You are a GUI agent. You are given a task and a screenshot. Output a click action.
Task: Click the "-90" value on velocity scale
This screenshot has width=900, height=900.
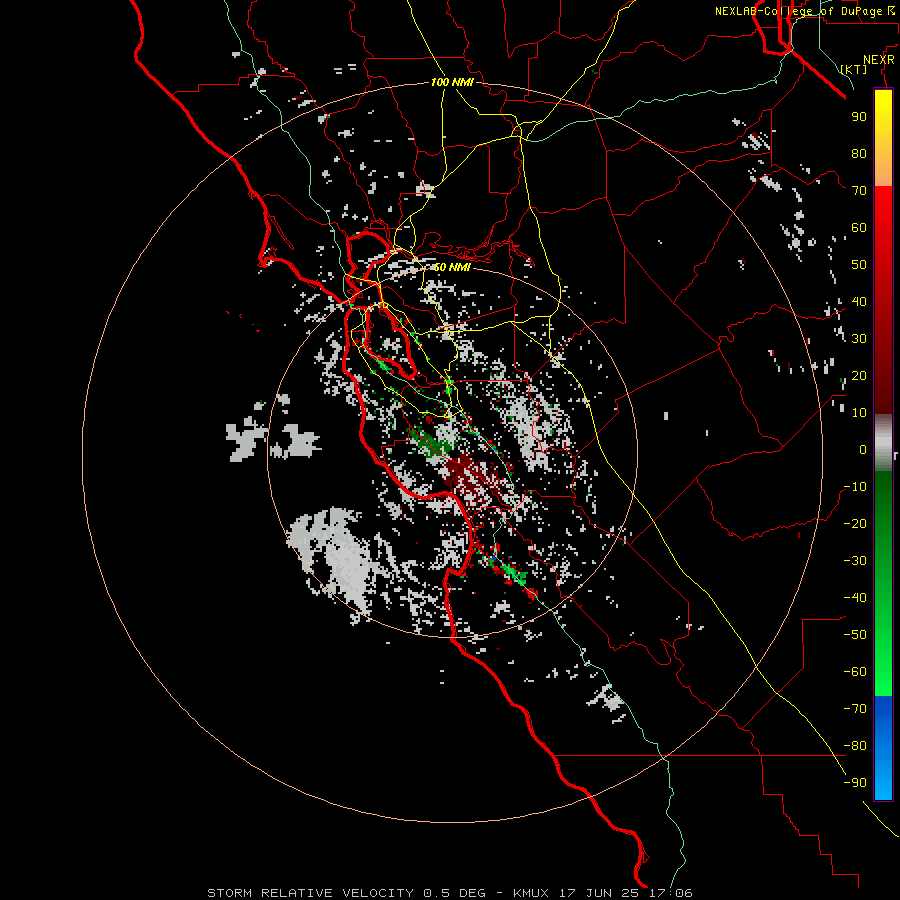coord(855,783)
